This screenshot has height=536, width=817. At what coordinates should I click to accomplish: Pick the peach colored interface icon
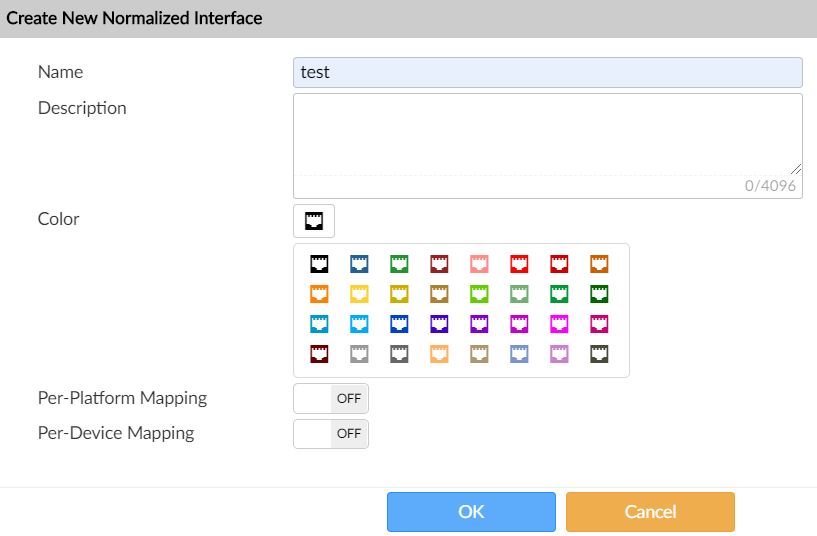click(439, 354)
